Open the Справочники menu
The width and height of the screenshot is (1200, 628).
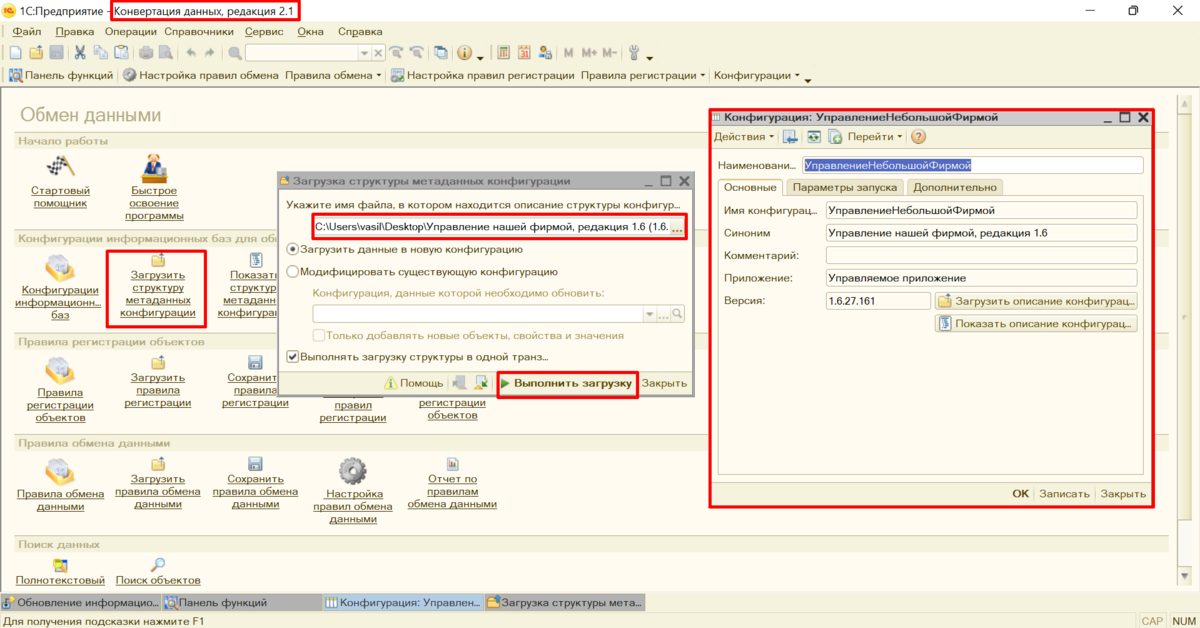(199, 31)
